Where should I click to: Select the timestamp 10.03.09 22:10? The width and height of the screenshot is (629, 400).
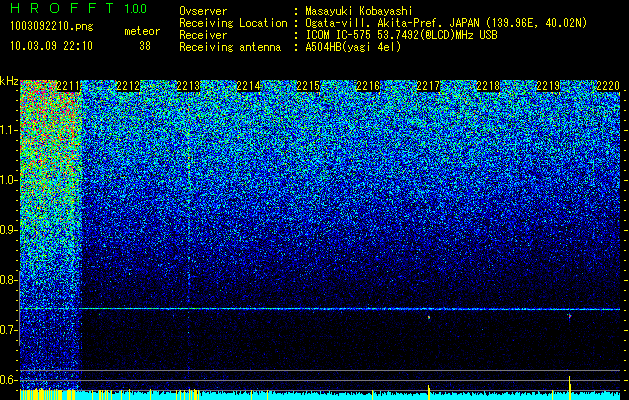point(51,46)
